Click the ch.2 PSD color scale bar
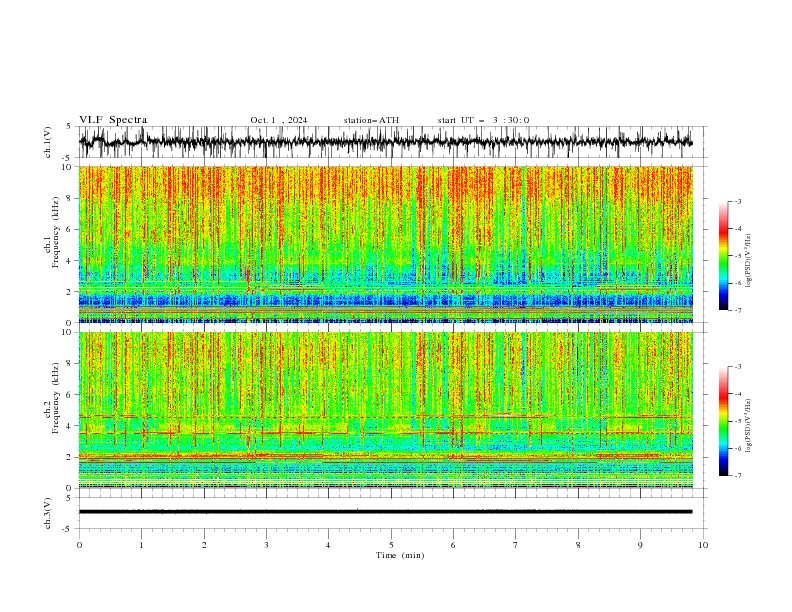The width and height of the screenshot is (792, 612). (x=723, y=421)
